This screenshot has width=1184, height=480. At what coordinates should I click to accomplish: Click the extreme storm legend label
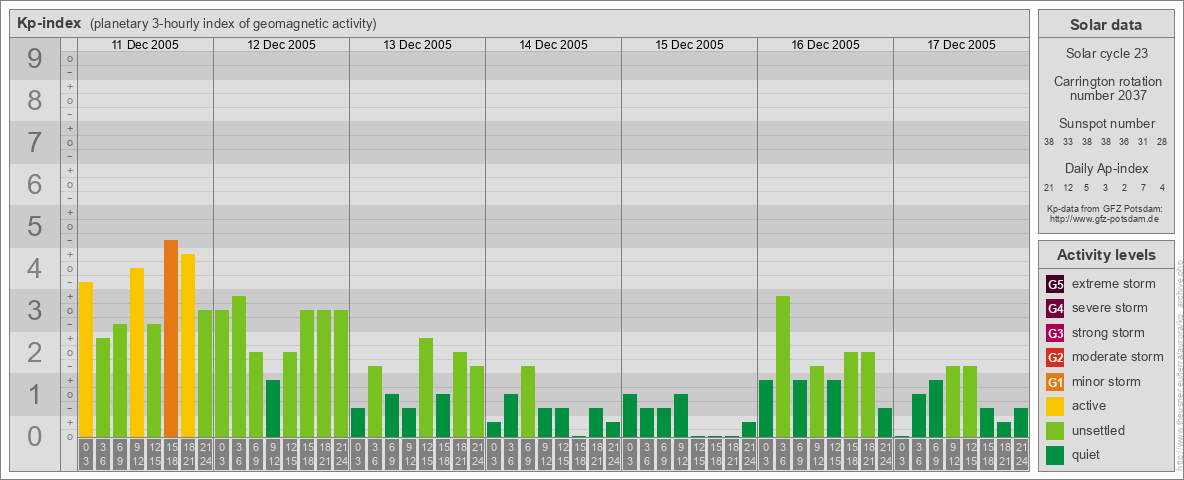1114,284
